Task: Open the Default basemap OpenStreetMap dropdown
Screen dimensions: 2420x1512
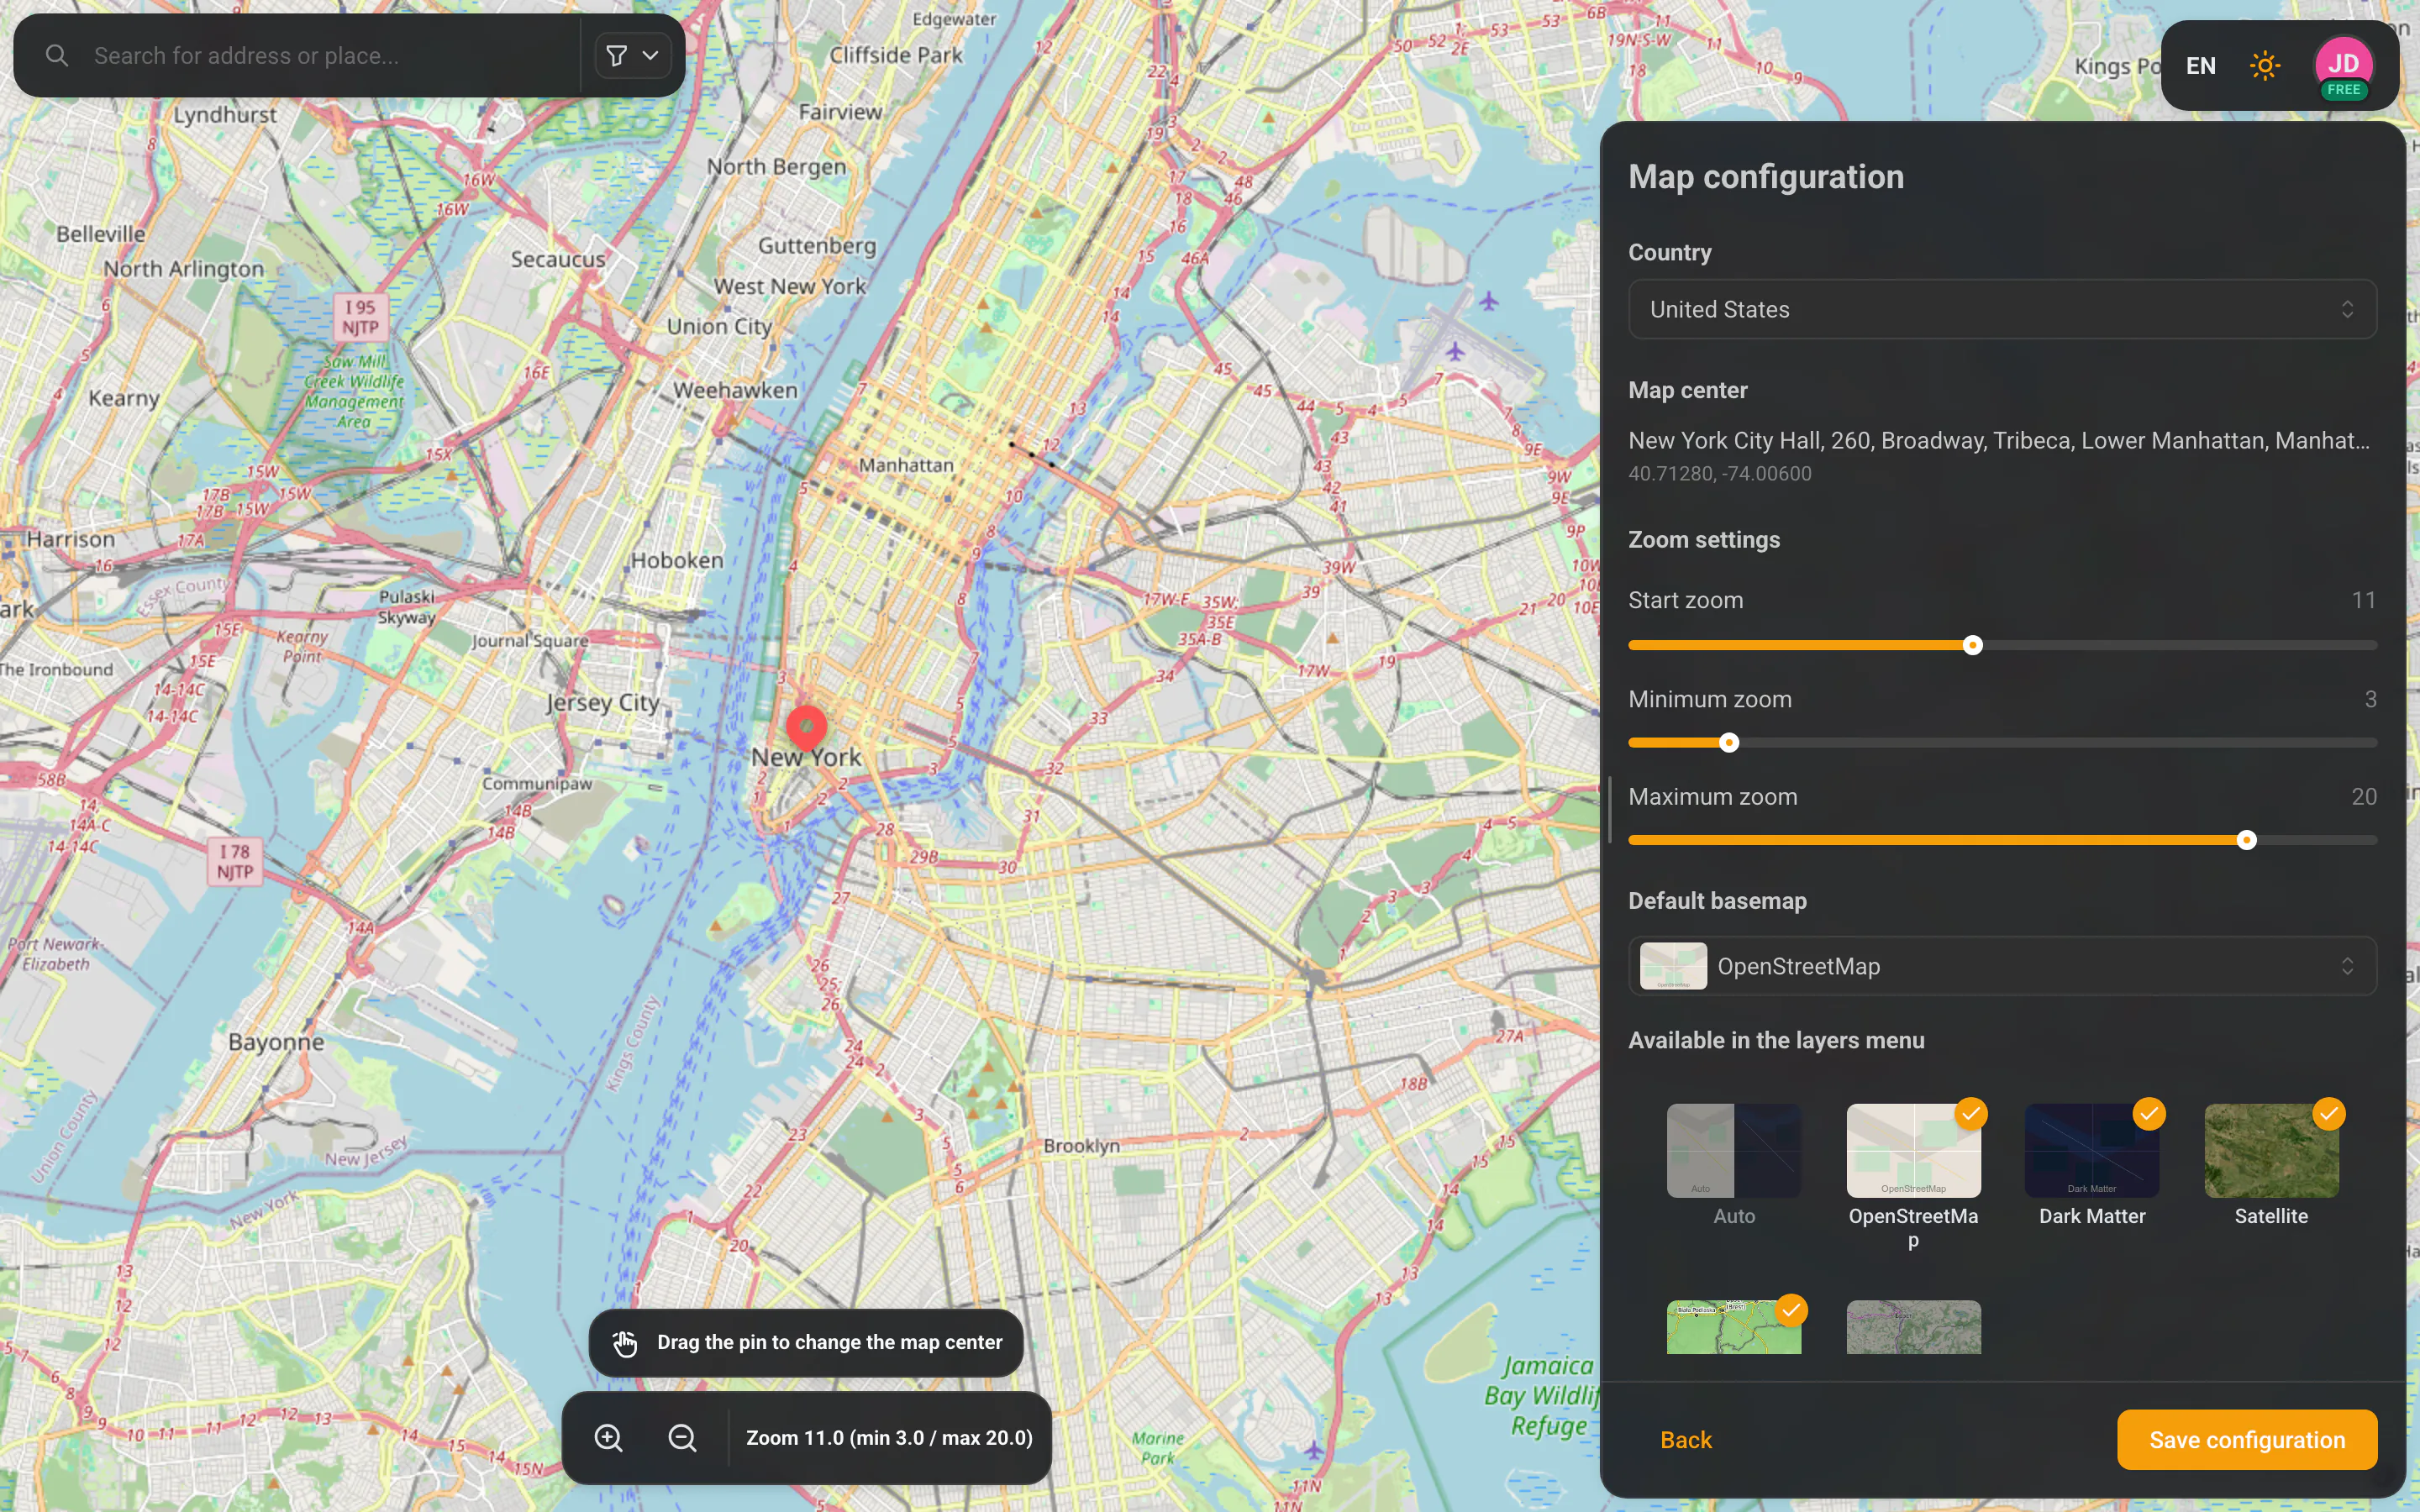Action: pos(2002,966)
